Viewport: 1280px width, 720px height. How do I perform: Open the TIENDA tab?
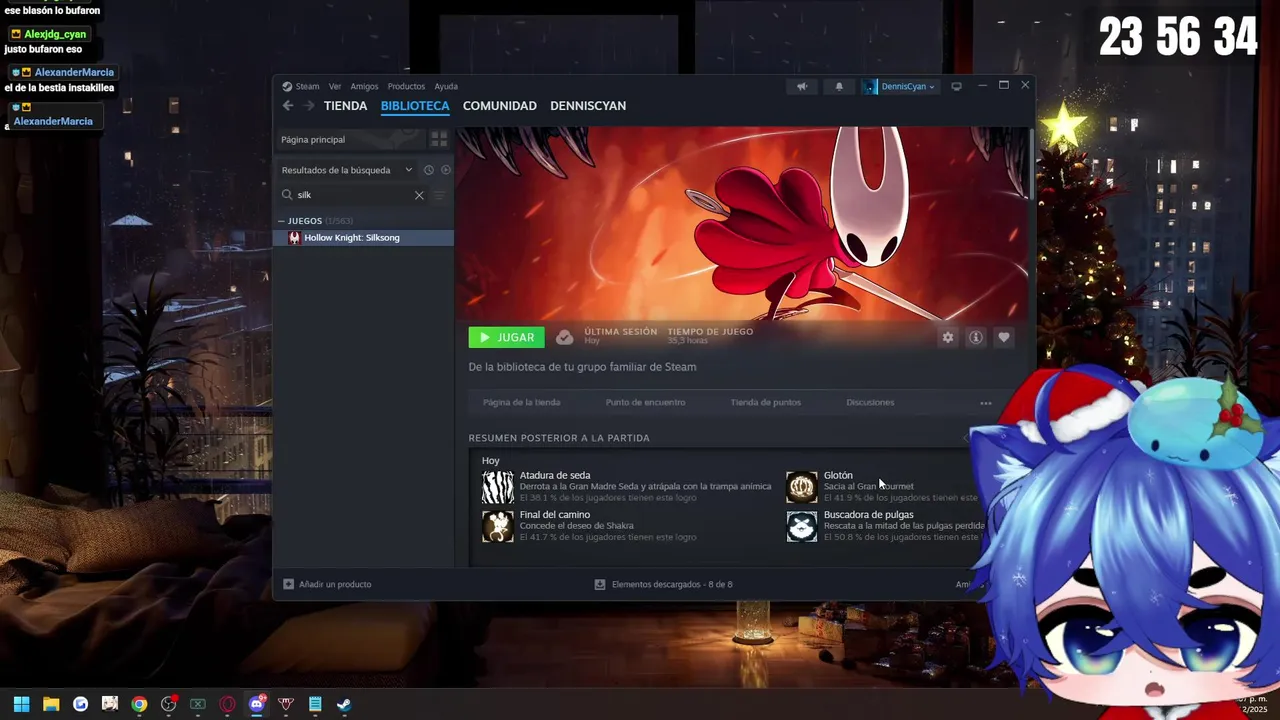pos(345,105)
